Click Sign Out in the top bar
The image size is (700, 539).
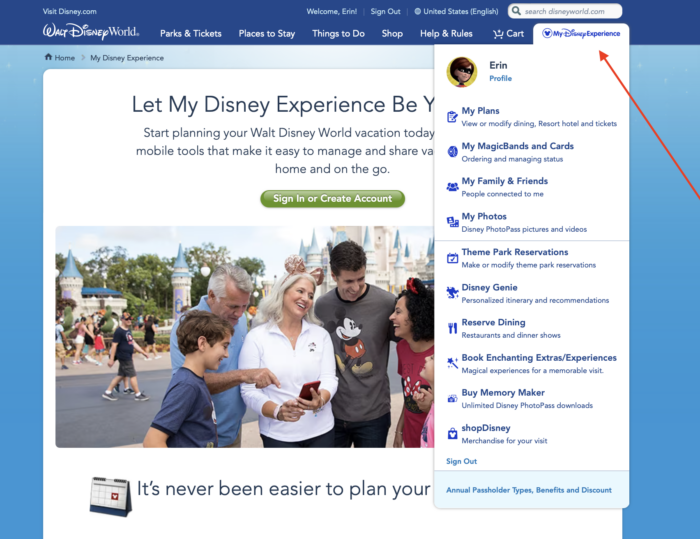pos(385,12)
